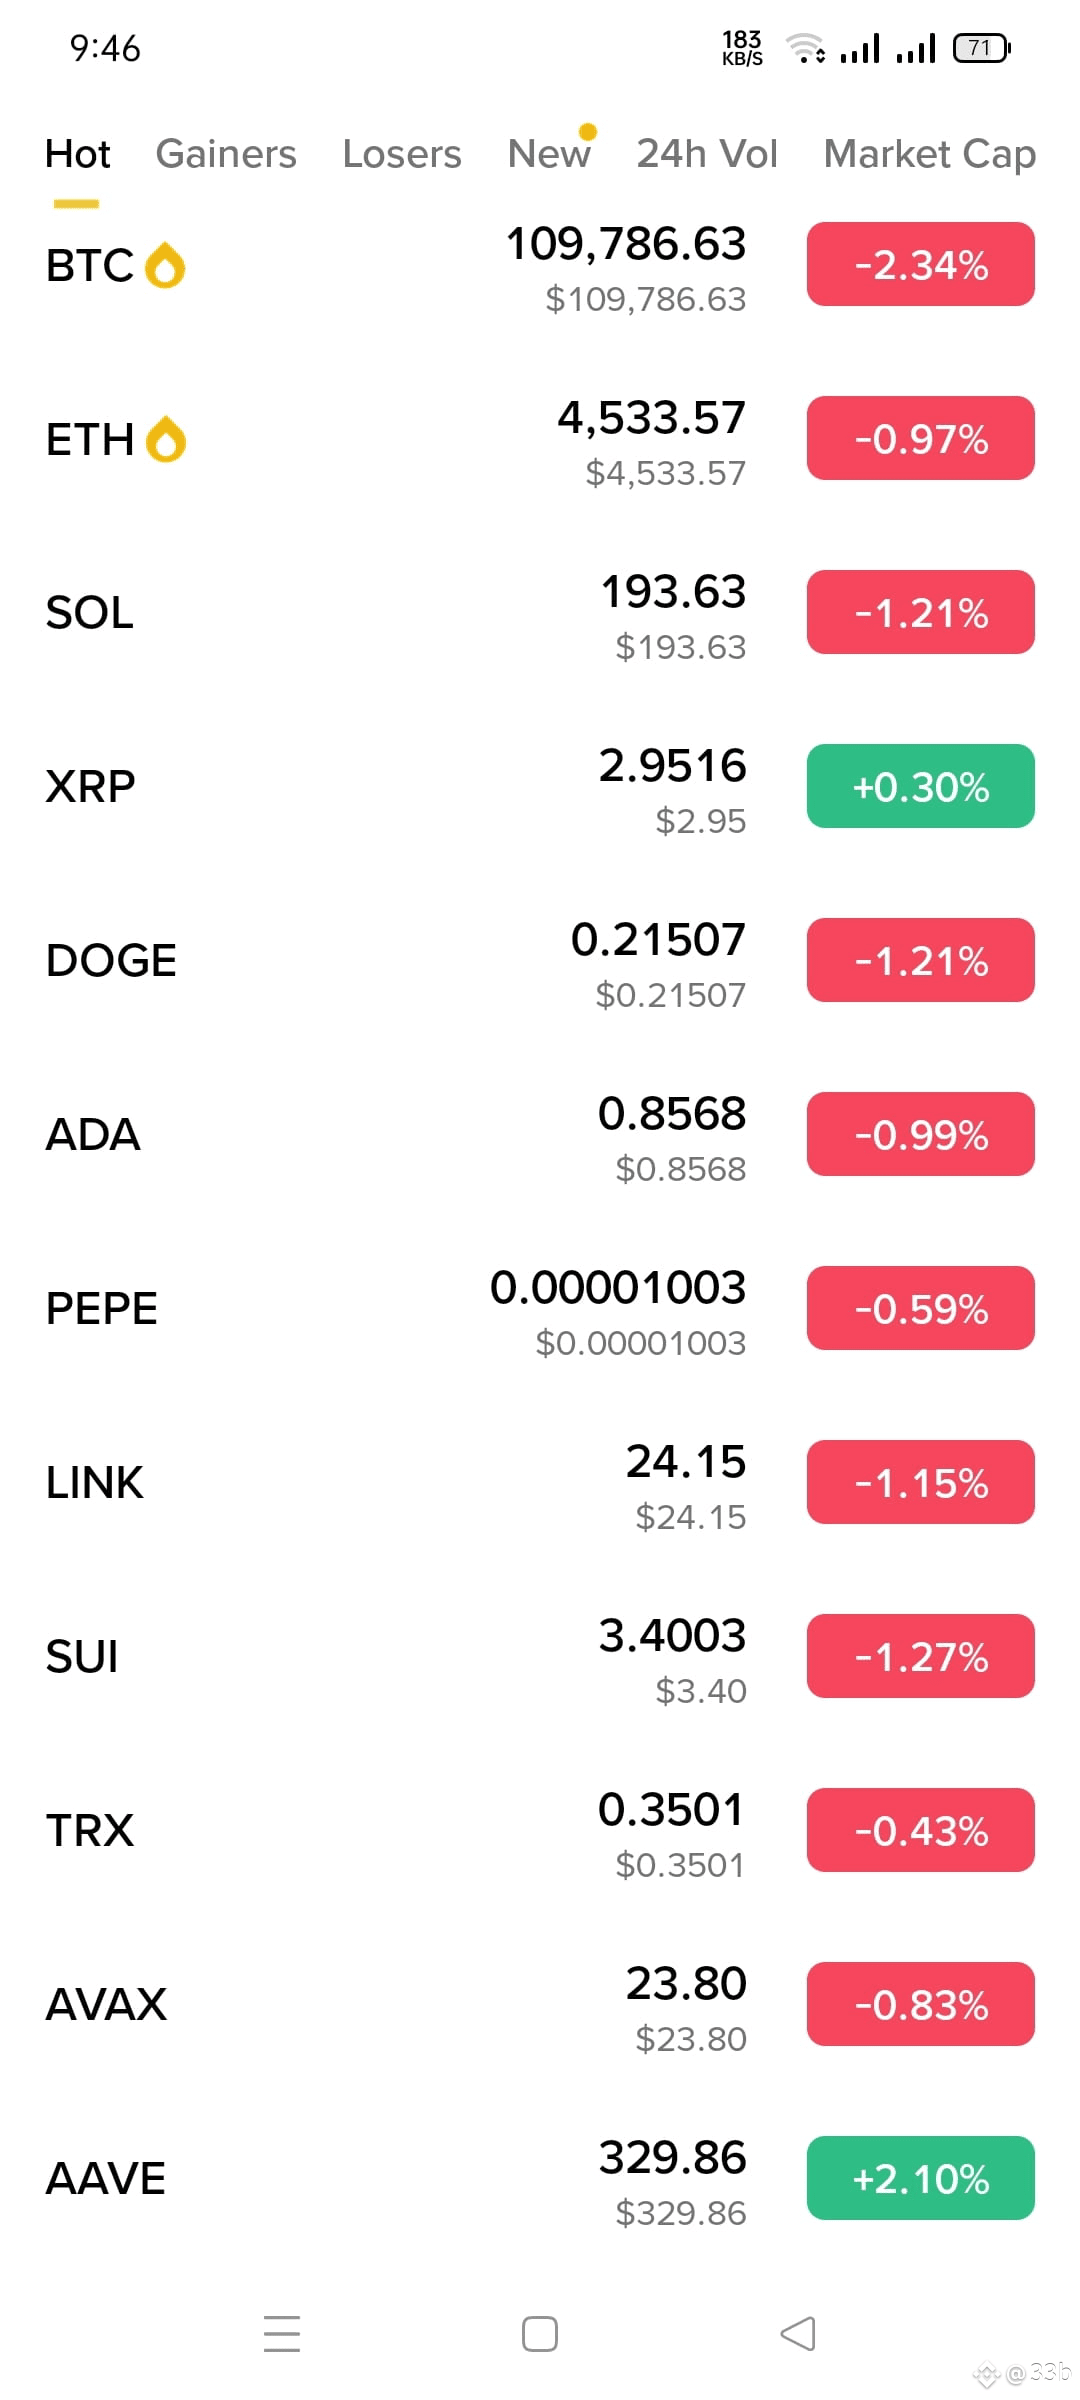
Task: Open Android recent apps menu icon
Action: (x=282, y=2333)
